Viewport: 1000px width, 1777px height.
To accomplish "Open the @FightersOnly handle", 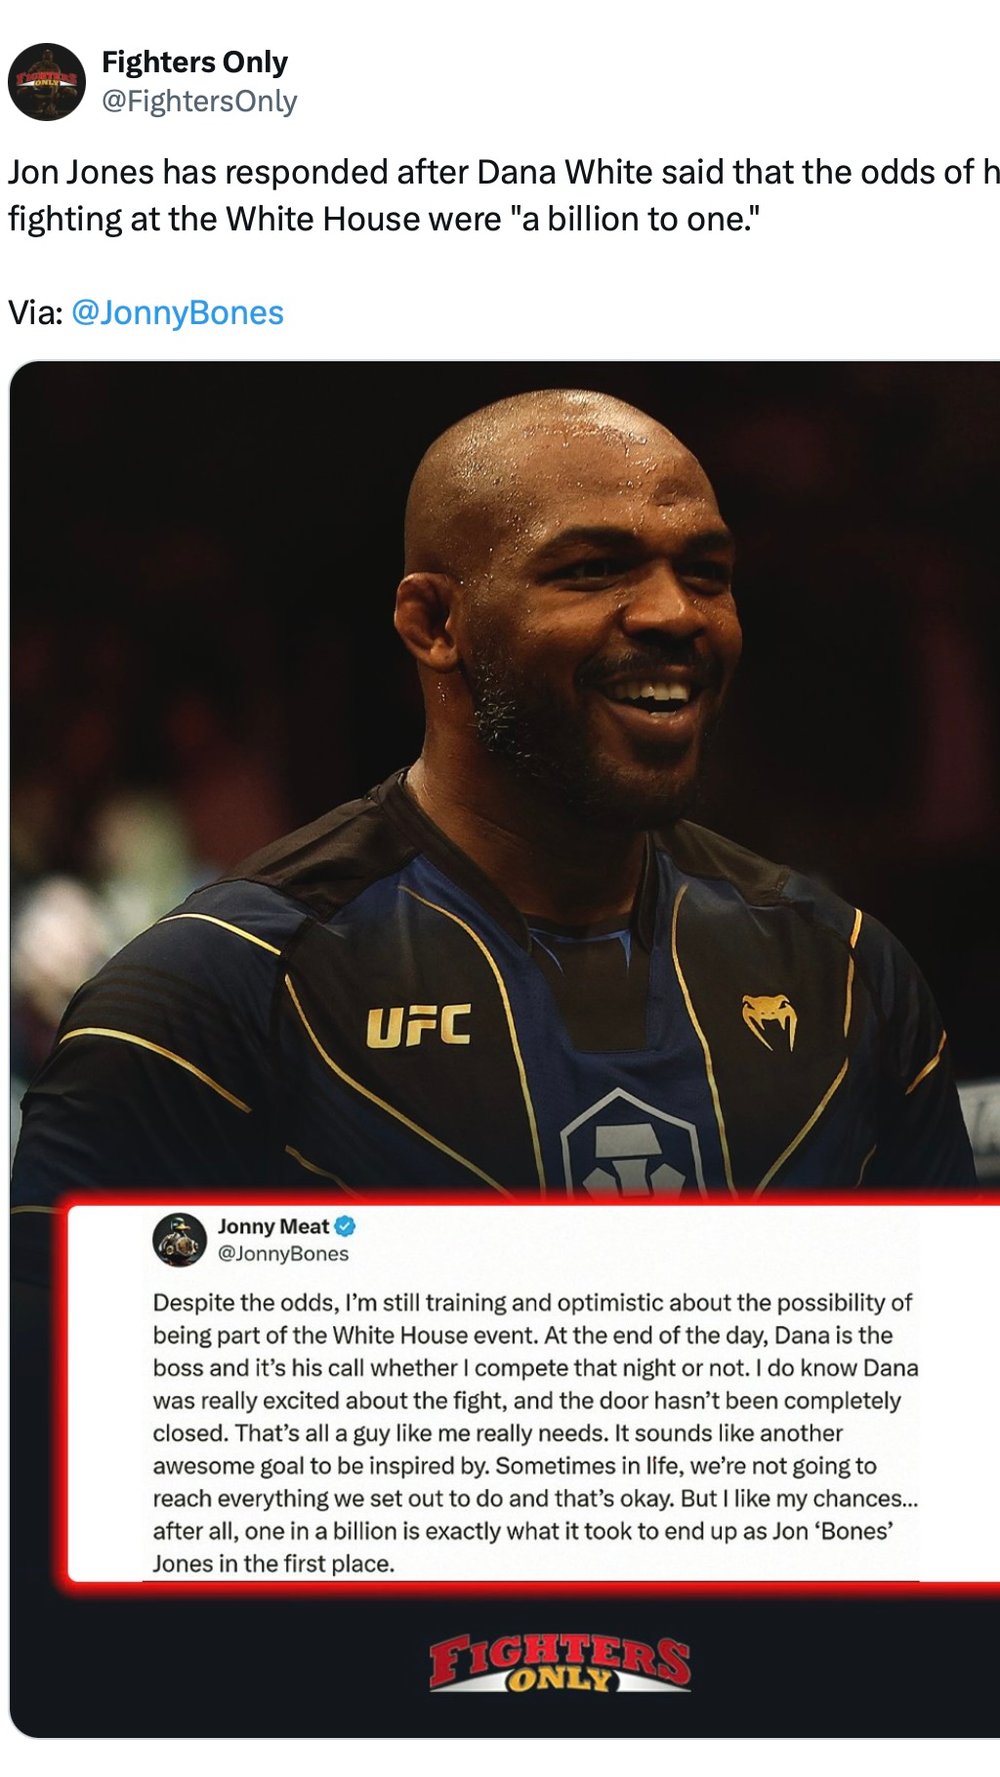I will pos(200,101).
